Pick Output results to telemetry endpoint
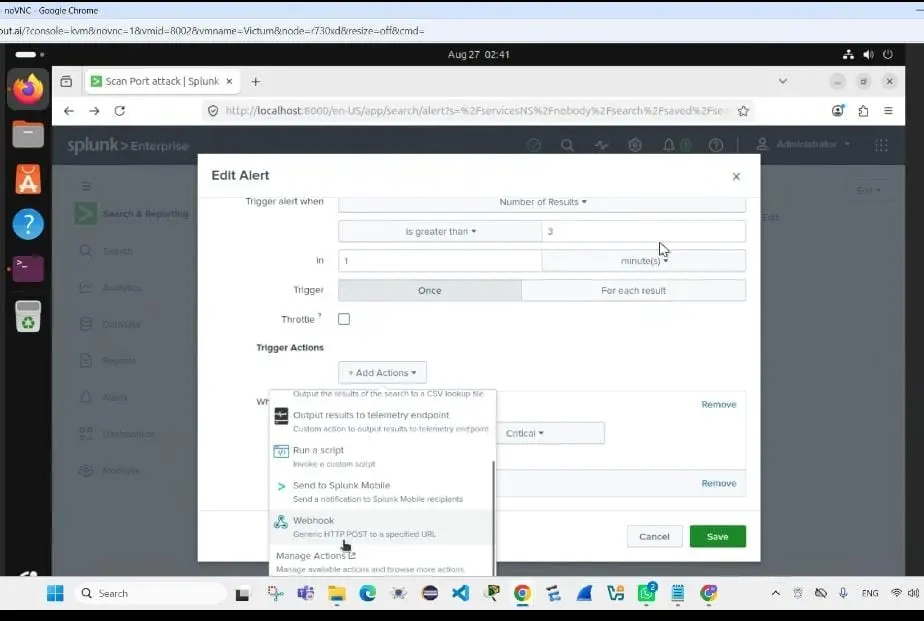 tap(382, 421)
